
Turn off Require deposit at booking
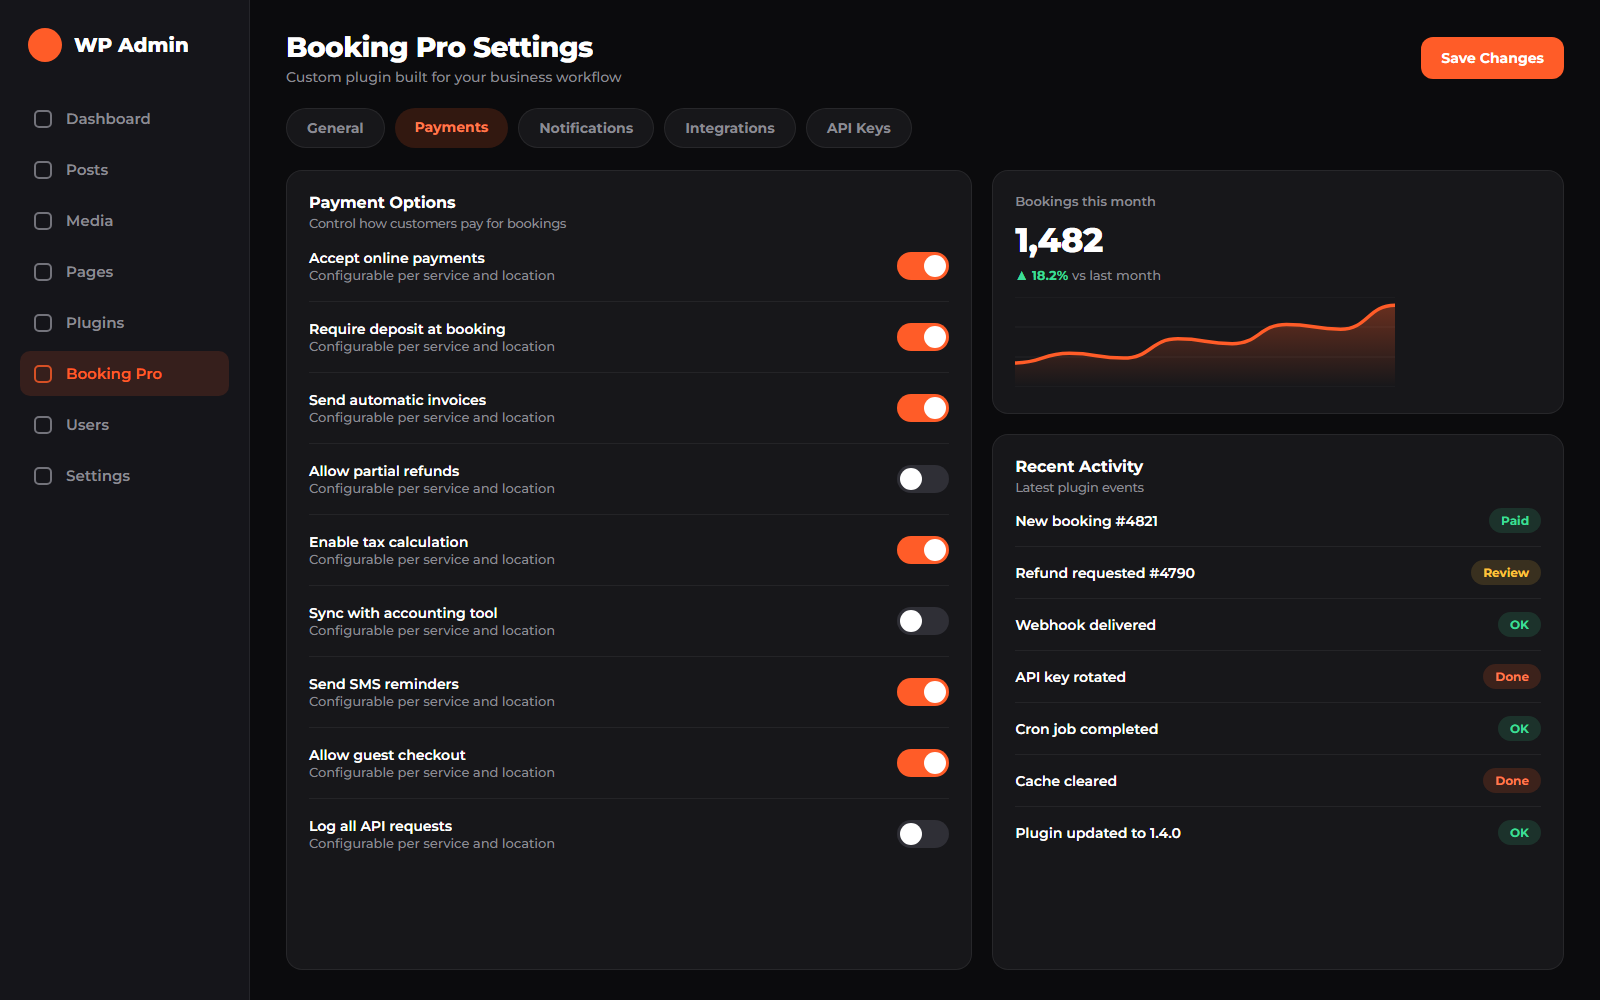(923, 337)
